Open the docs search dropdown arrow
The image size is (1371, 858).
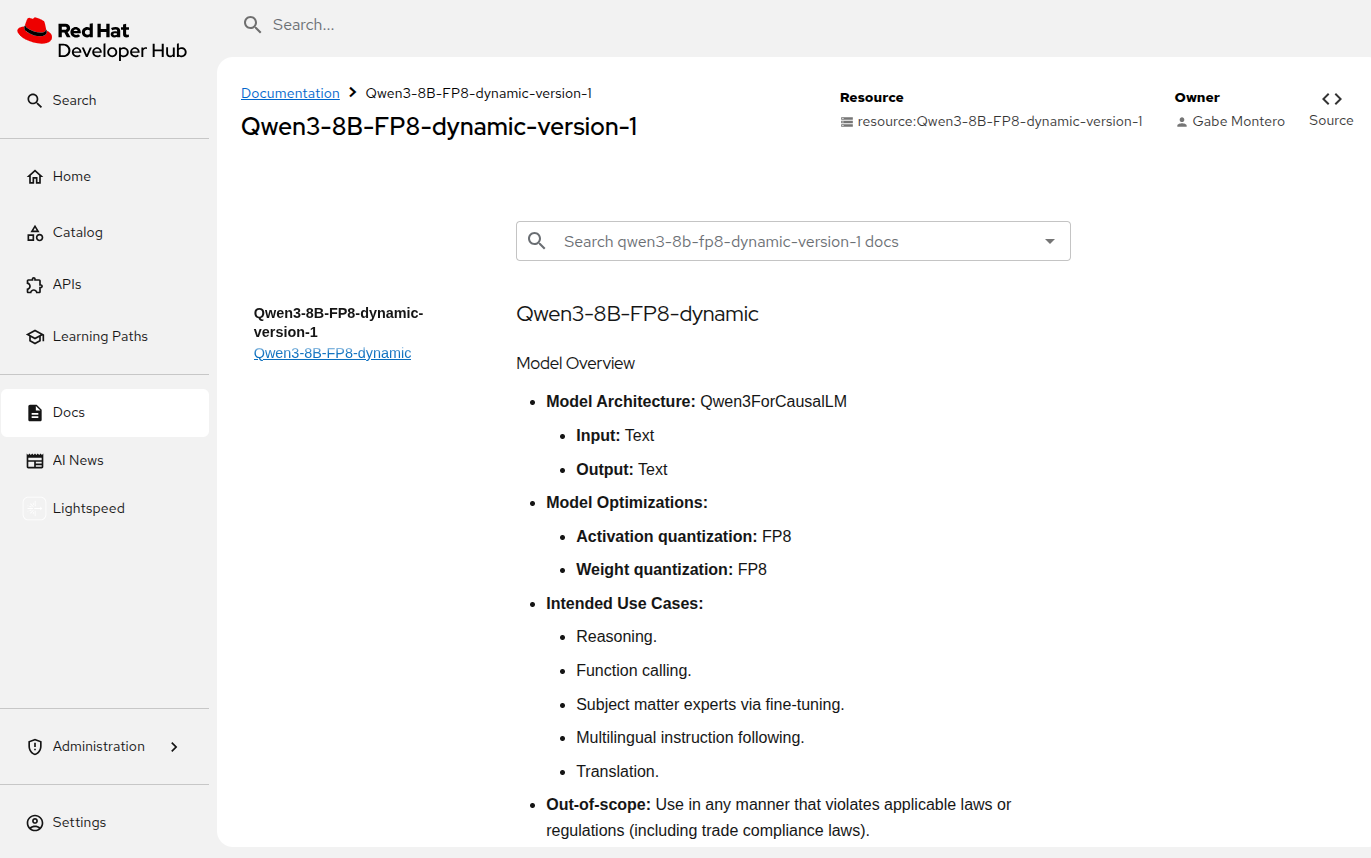point(1049,241)
